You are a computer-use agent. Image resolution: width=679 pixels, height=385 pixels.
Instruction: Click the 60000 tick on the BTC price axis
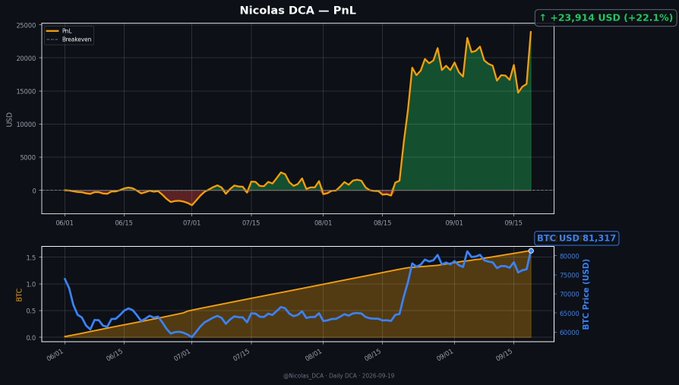569,333
